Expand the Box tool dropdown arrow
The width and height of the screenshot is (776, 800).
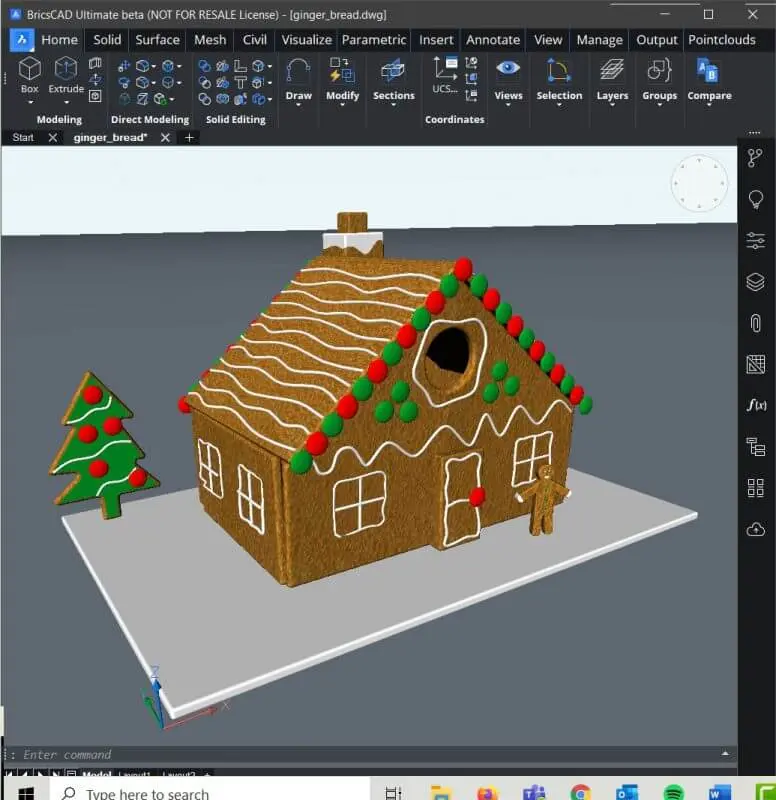(x=30, y=103)
